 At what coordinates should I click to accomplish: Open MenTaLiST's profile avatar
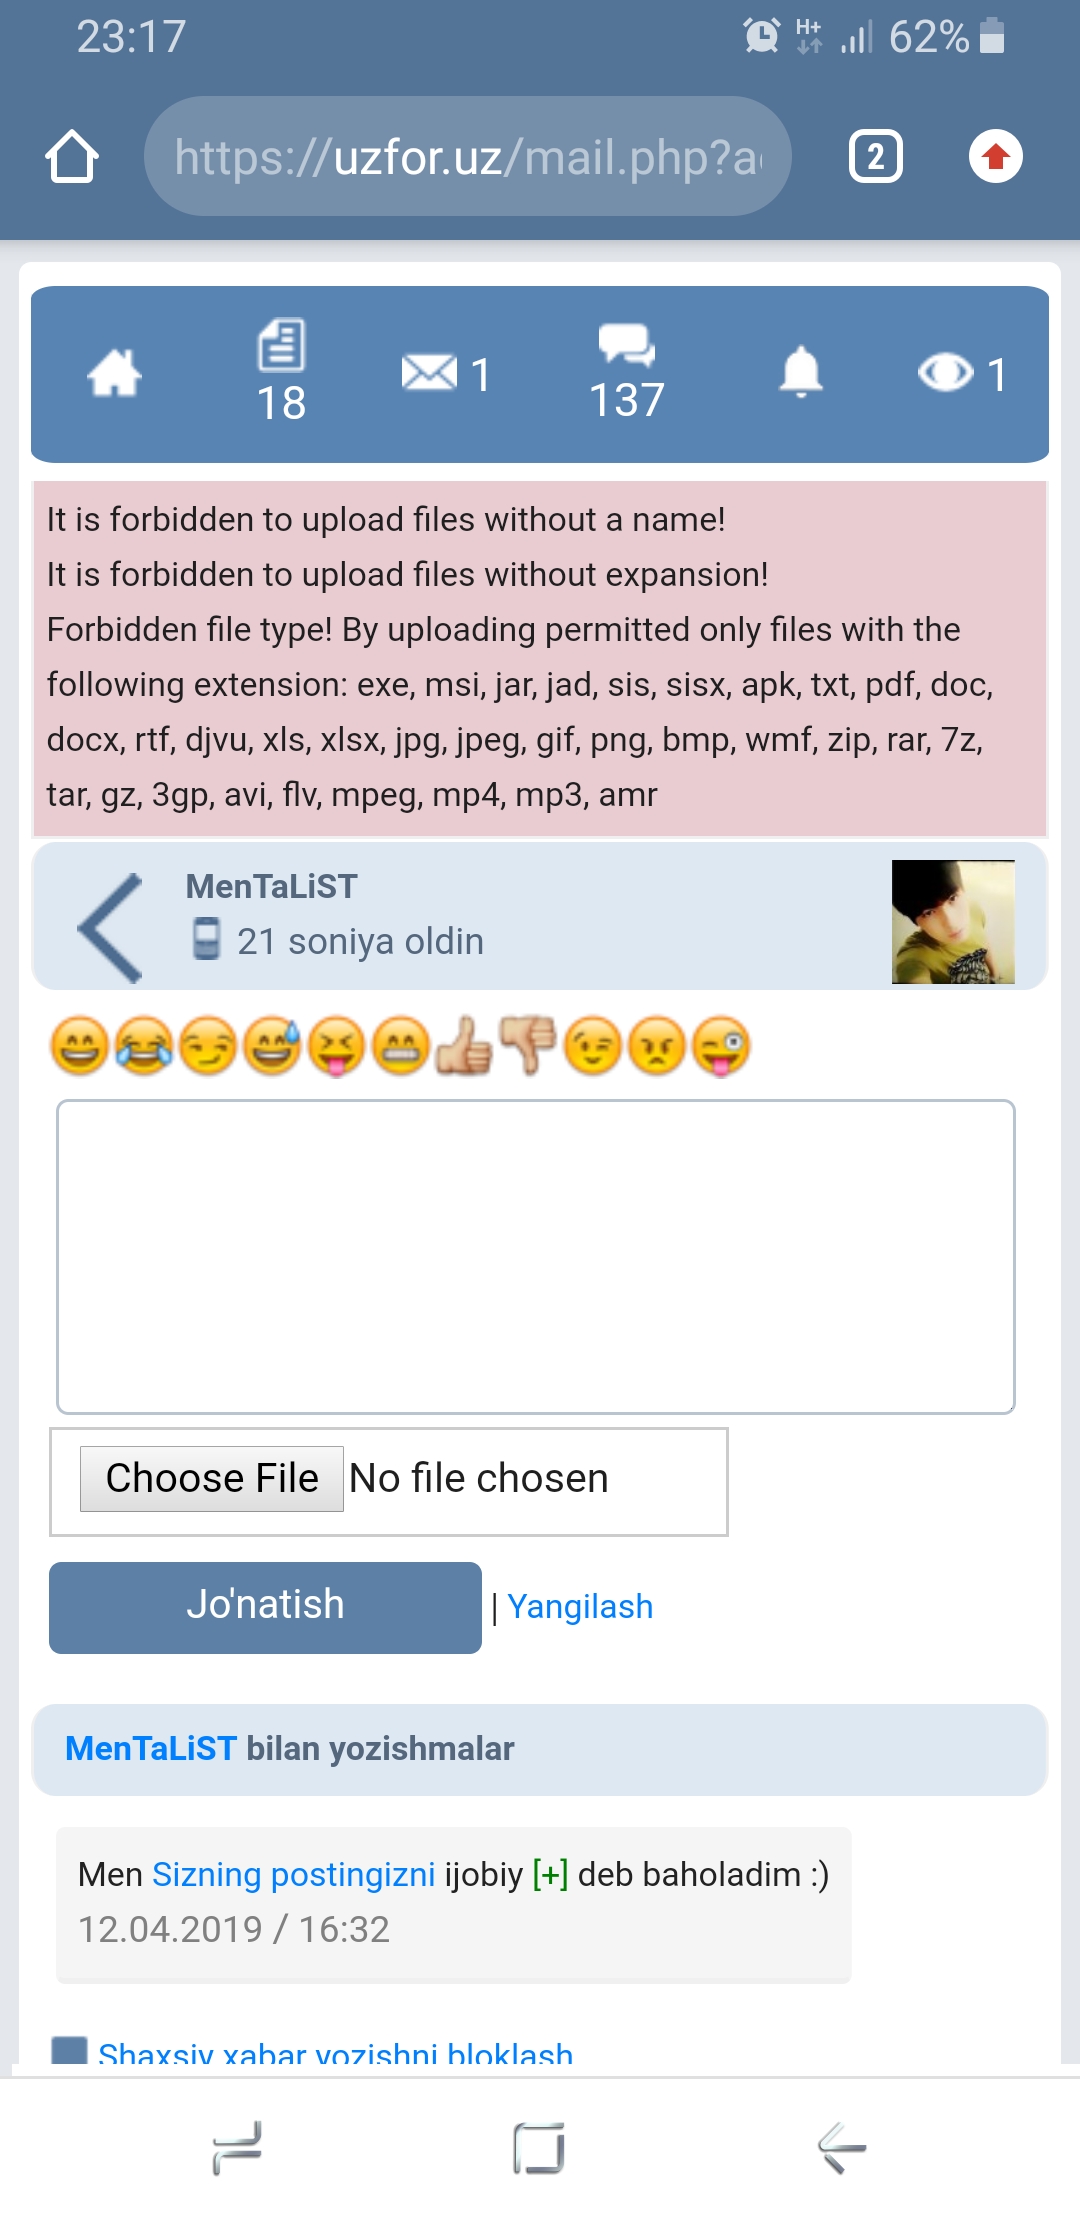click(952, 922)
